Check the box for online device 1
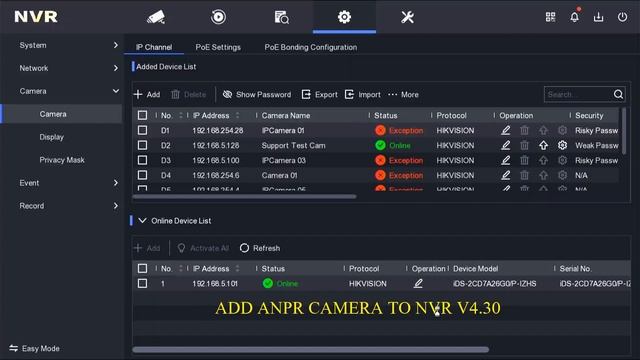This screenshot has height=360, width=640. [142, 283]
